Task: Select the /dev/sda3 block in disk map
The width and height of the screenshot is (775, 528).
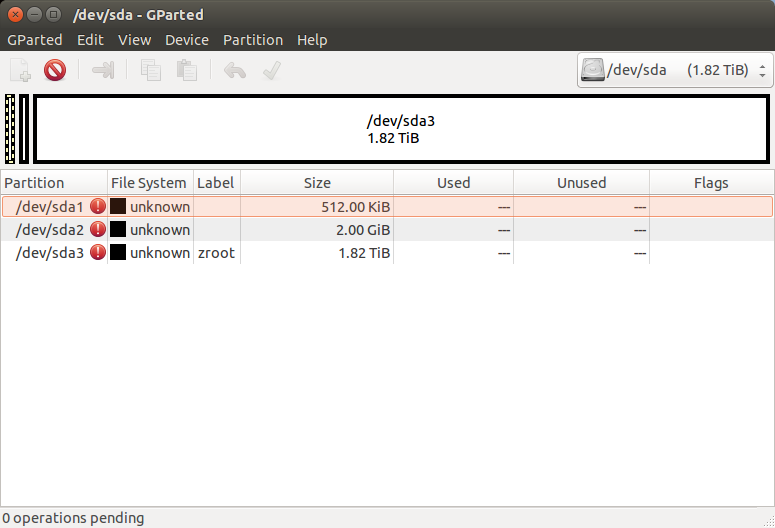Action: tap(401, 129)
